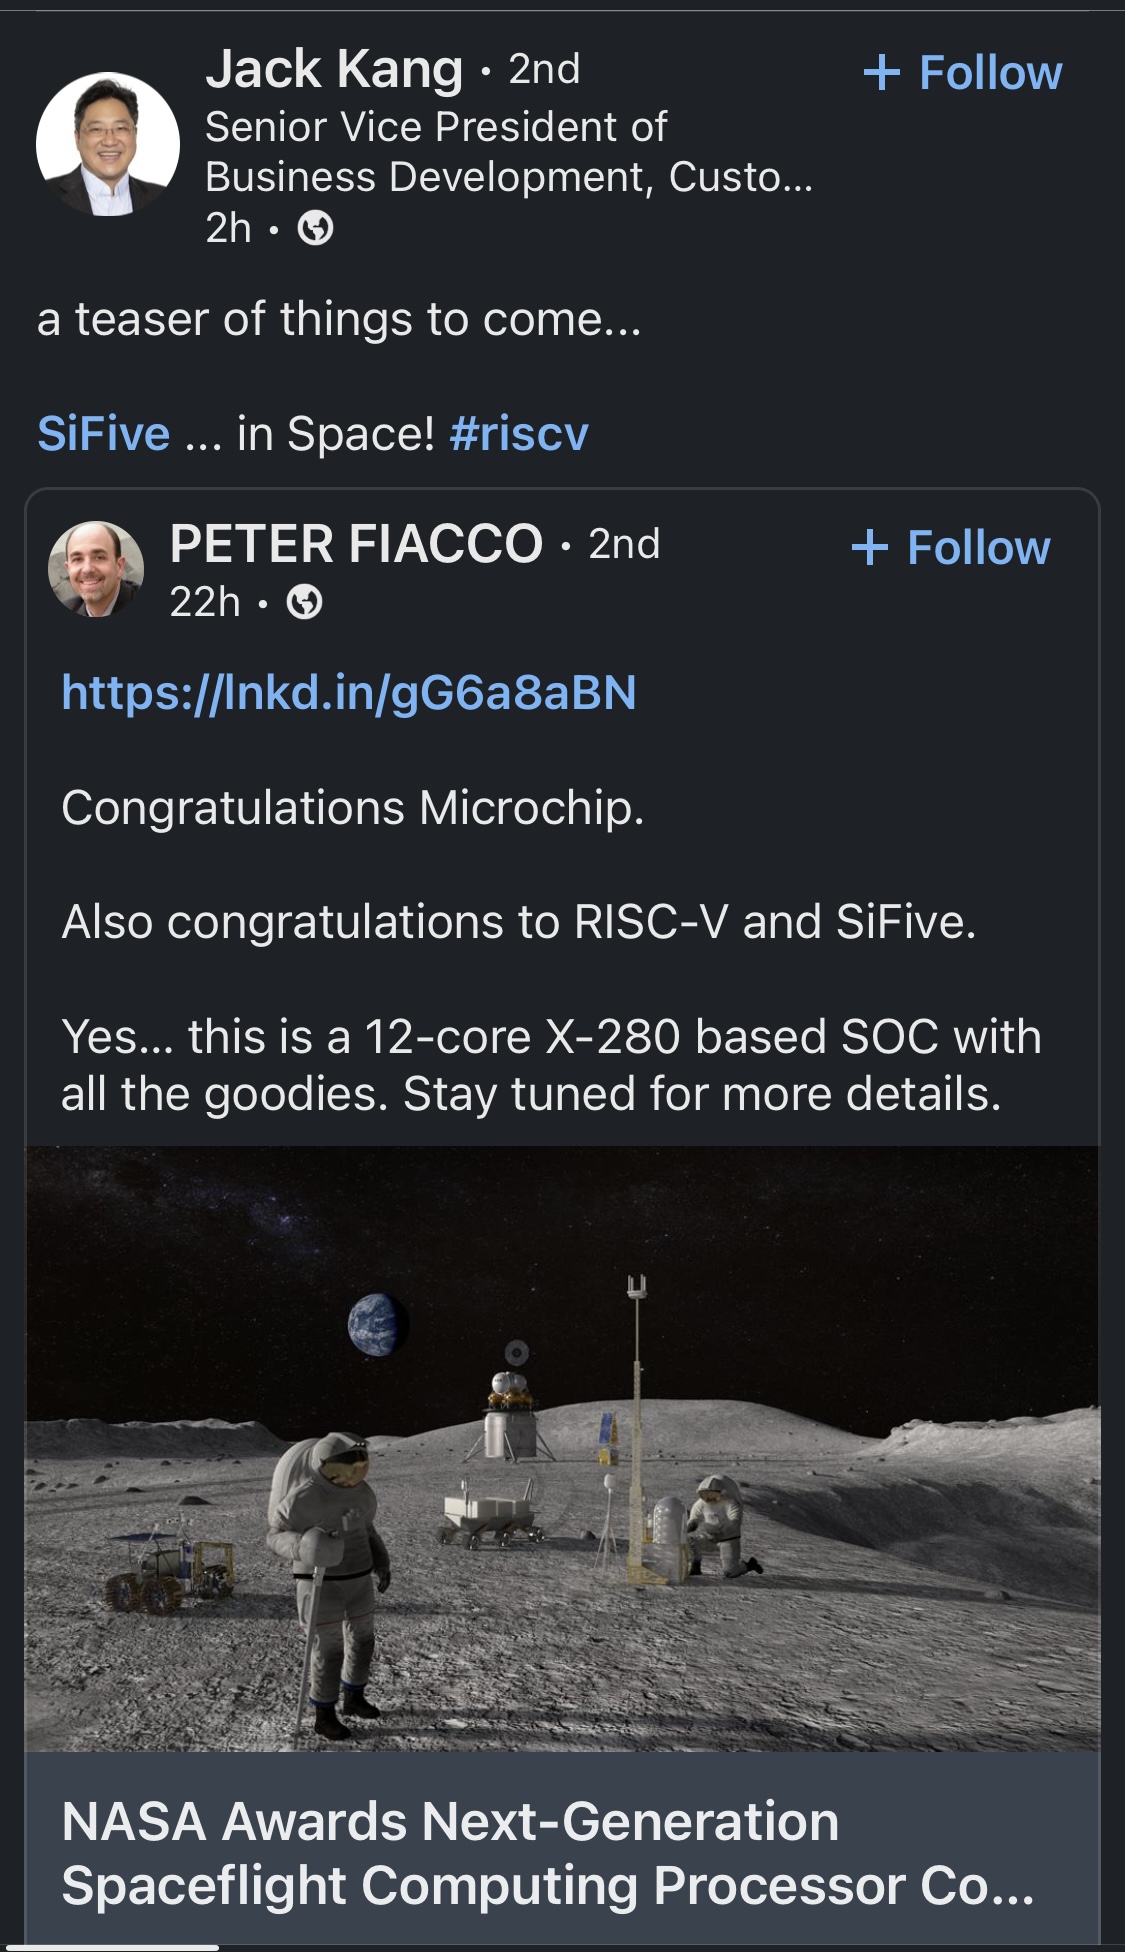Click the "Congratulations Microchip." line
This screenshot has width=1125, height=1952.
[x=353, y=808]
